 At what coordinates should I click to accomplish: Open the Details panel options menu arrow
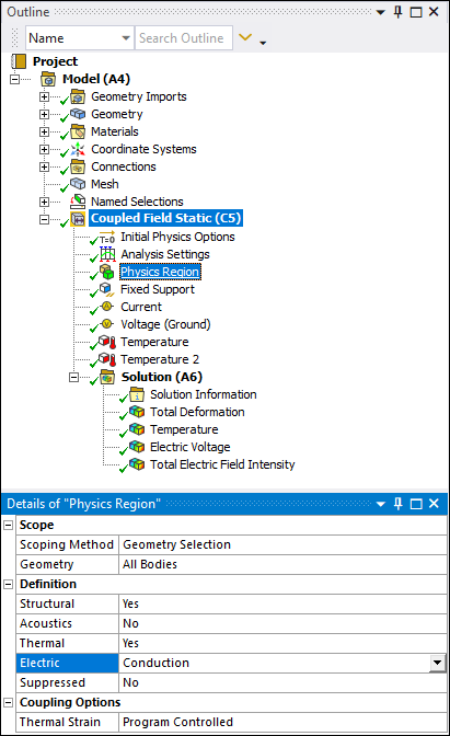(x=381, y=504)
